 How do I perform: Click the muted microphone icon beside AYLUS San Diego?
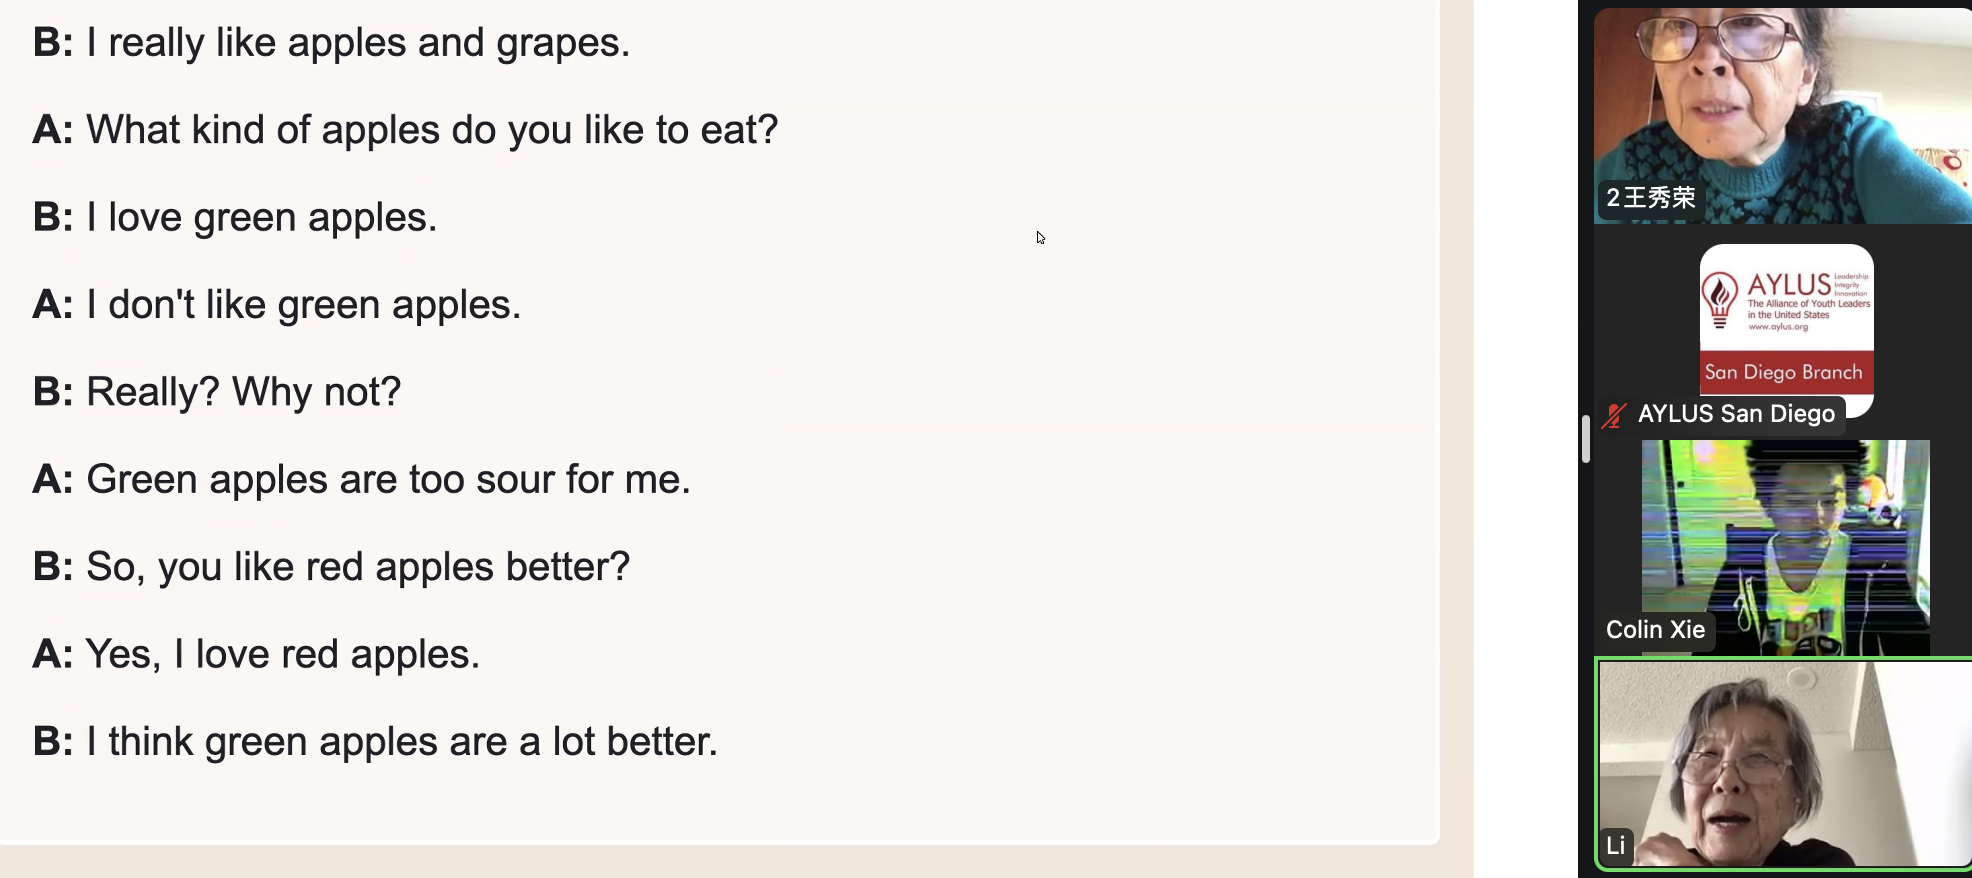[x=1613, y=415]
